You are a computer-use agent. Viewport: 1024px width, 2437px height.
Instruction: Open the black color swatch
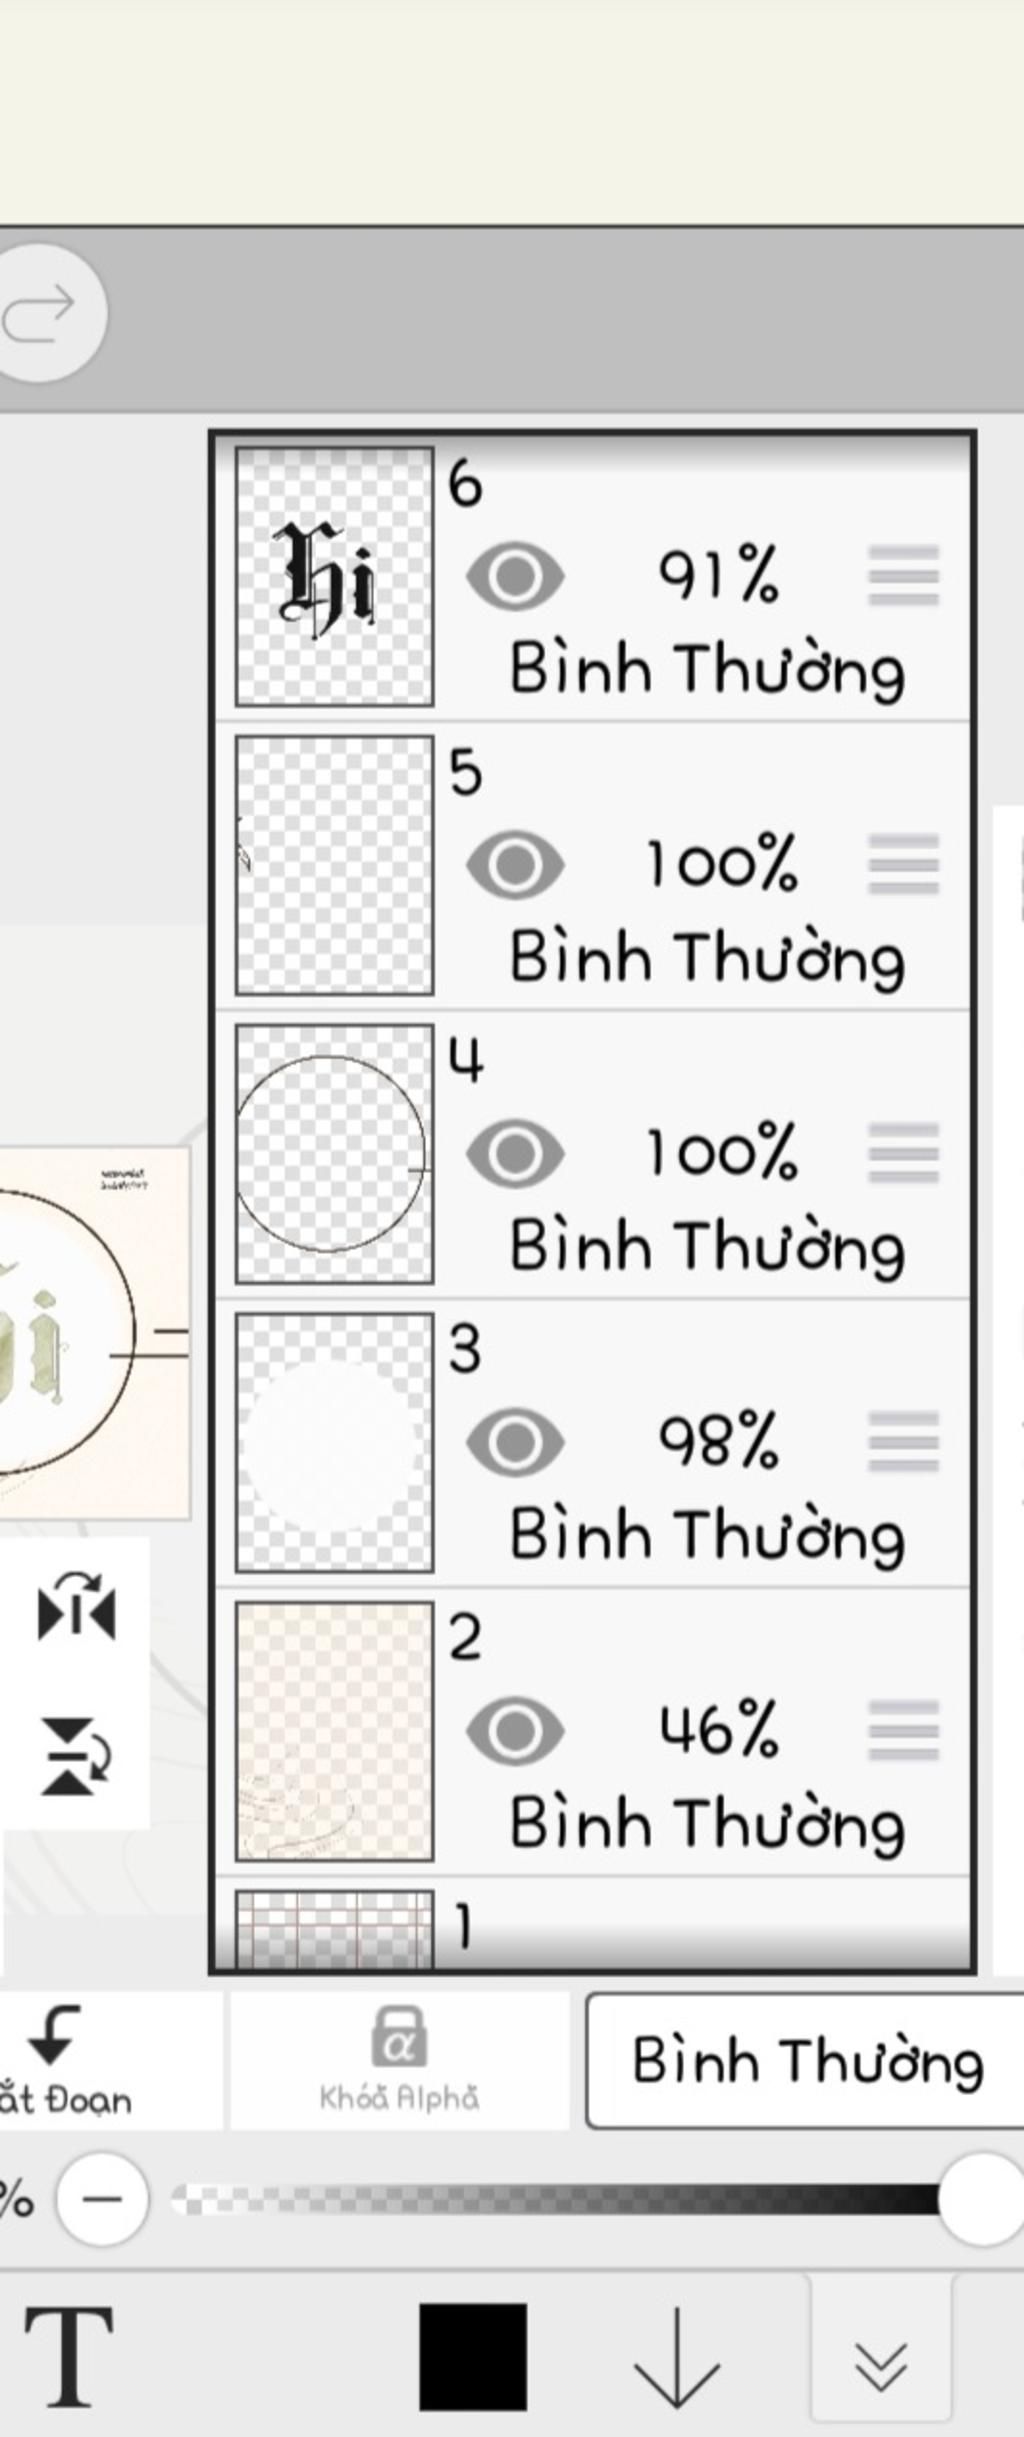pyautogui.click(x=473, y=2357)
